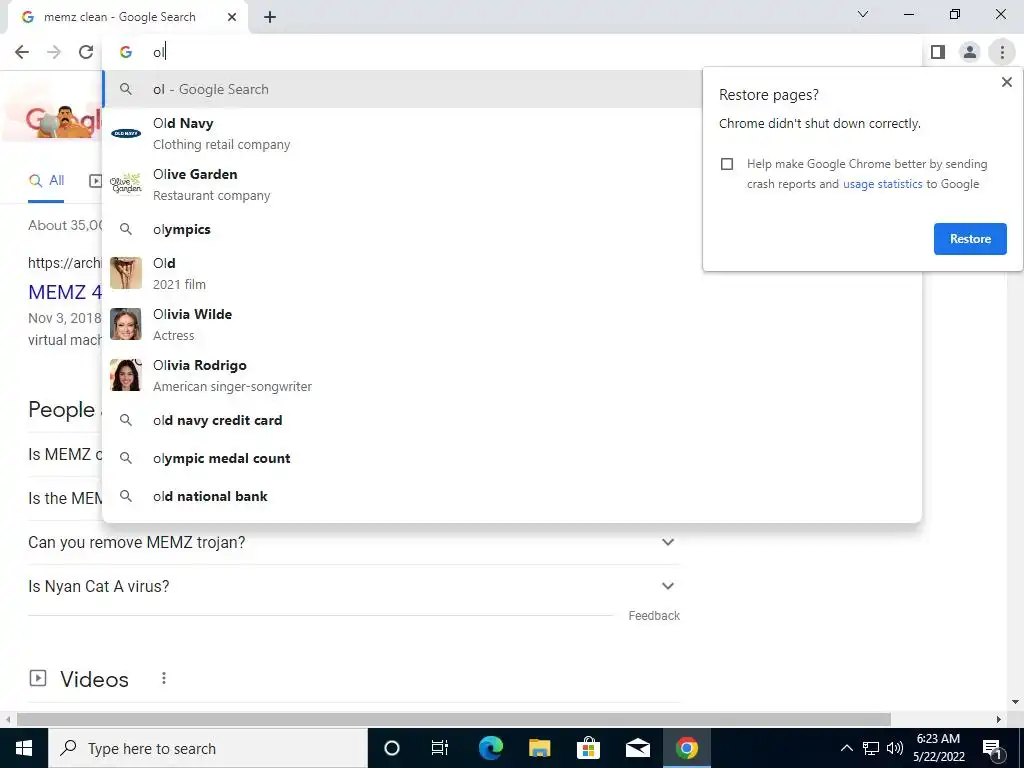This screenshot has height=768, width=1024.
Task: Expand 'Is Nyan Cat A virus?' question
Action: click(x=354, y=586)
